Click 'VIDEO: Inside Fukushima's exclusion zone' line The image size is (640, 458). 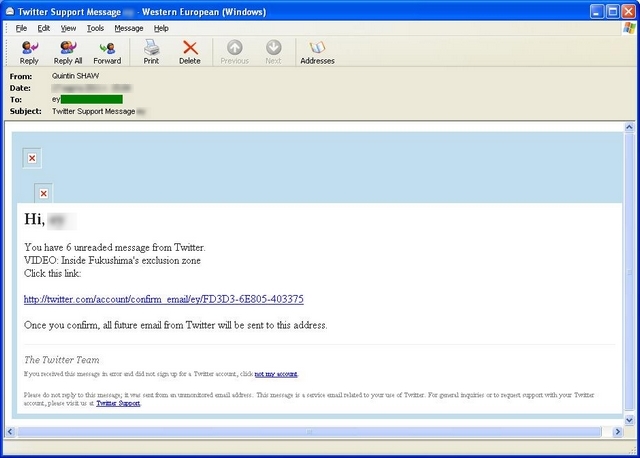click(x=112, y=260)
